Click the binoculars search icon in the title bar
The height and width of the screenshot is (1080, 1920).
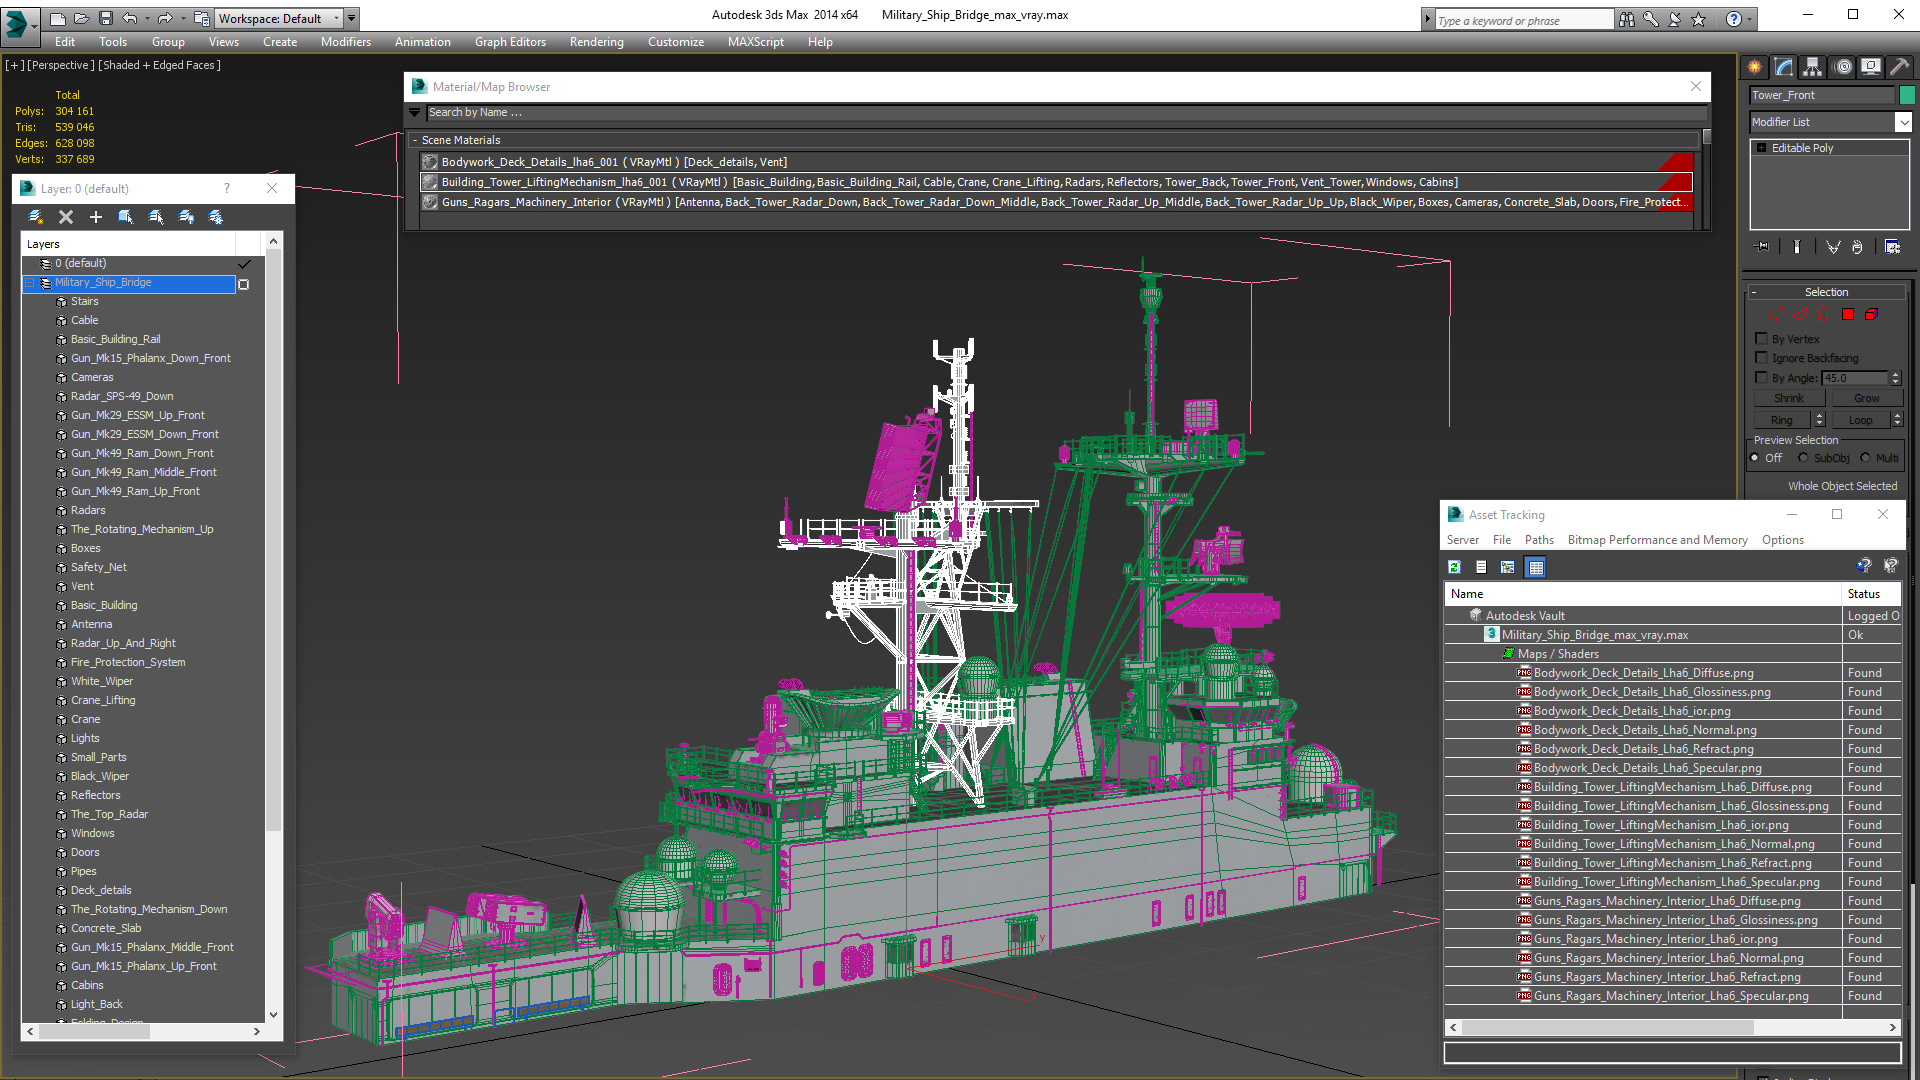1627,19
